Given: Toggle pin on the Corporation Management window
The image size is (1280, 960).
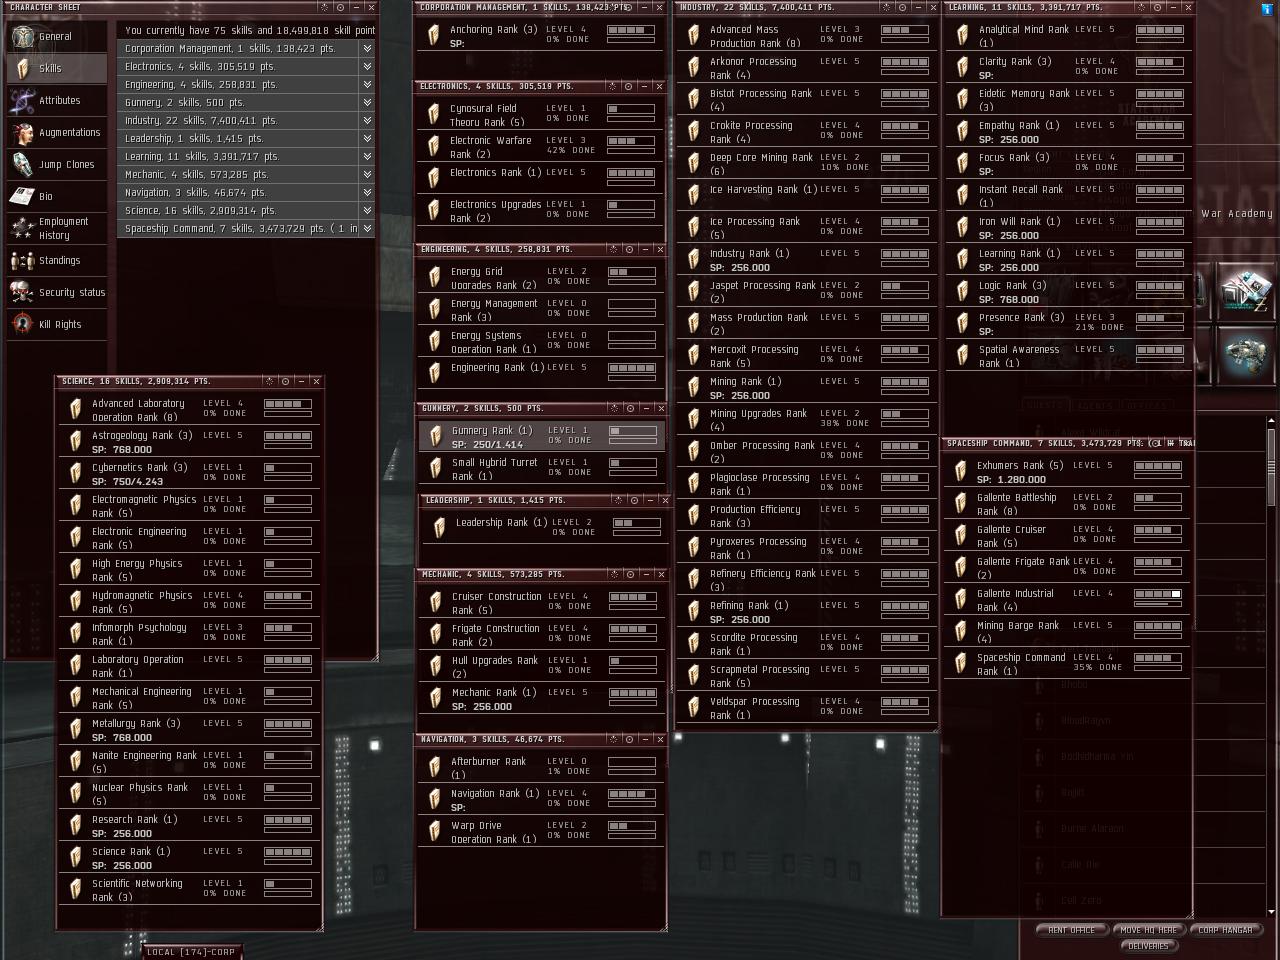Looking at the screenshot, I should (629, 7).
